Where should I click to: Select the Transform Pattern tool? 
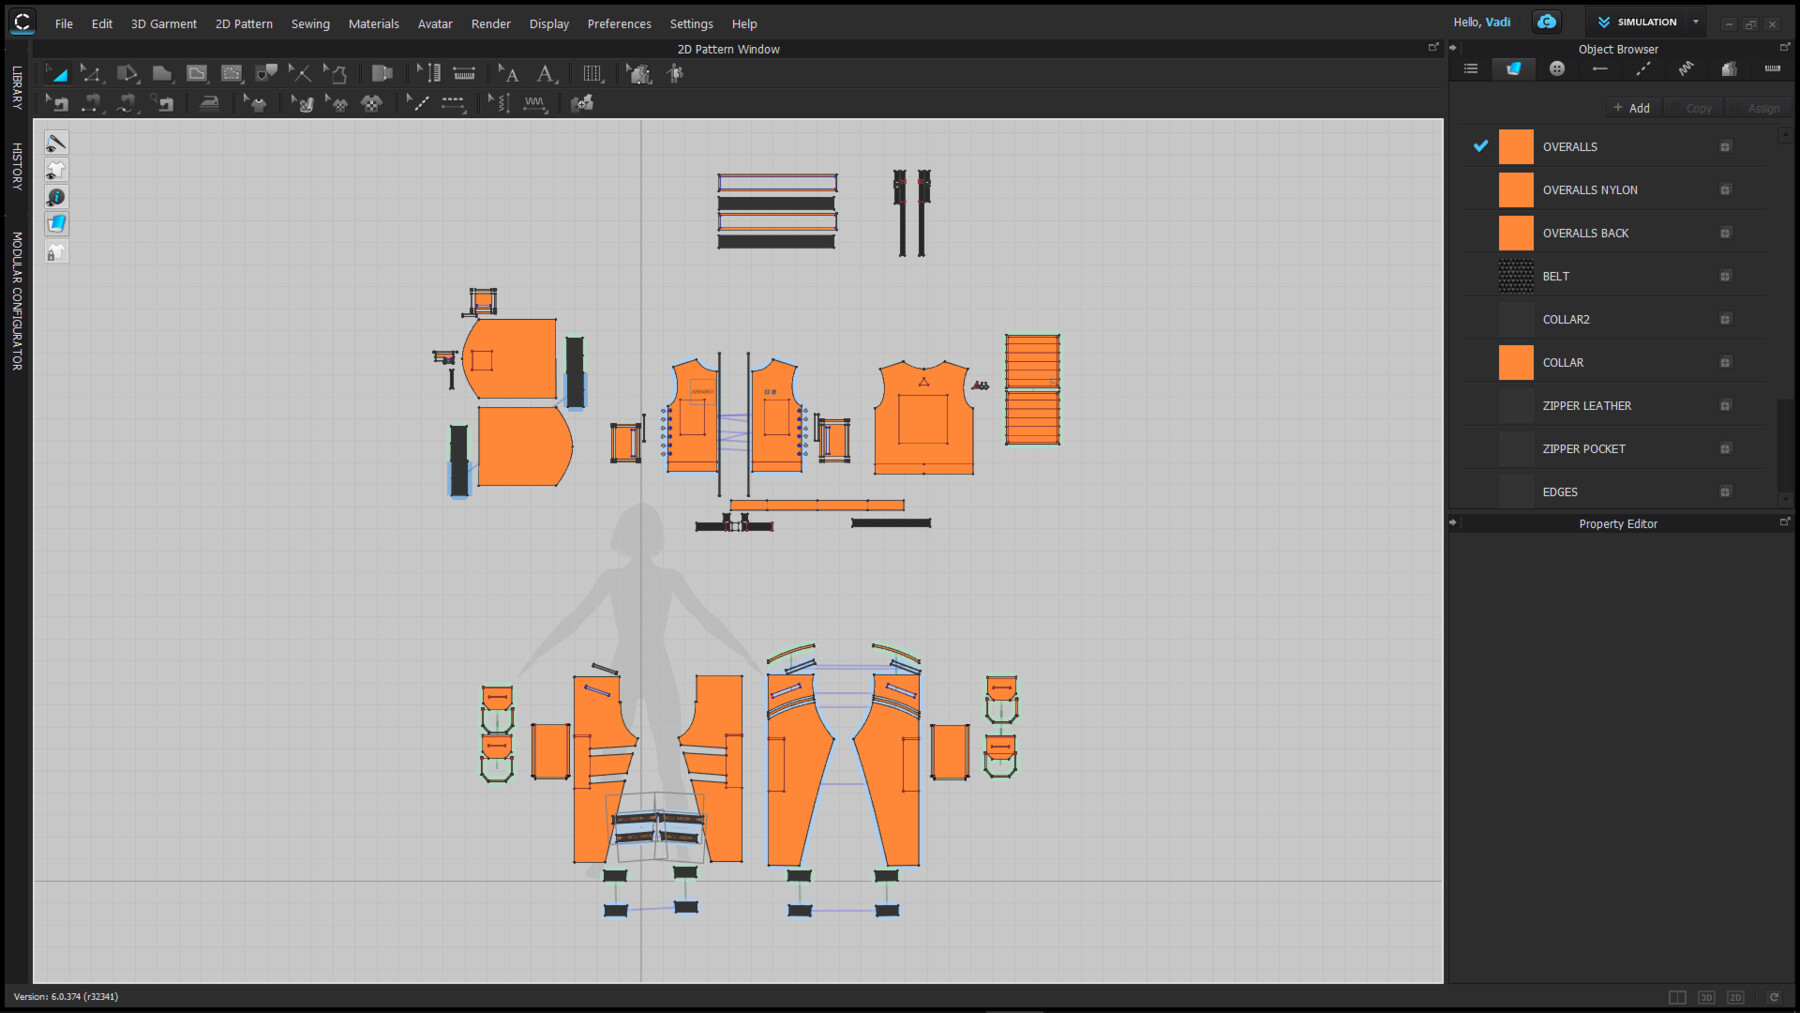click(56, 73)
